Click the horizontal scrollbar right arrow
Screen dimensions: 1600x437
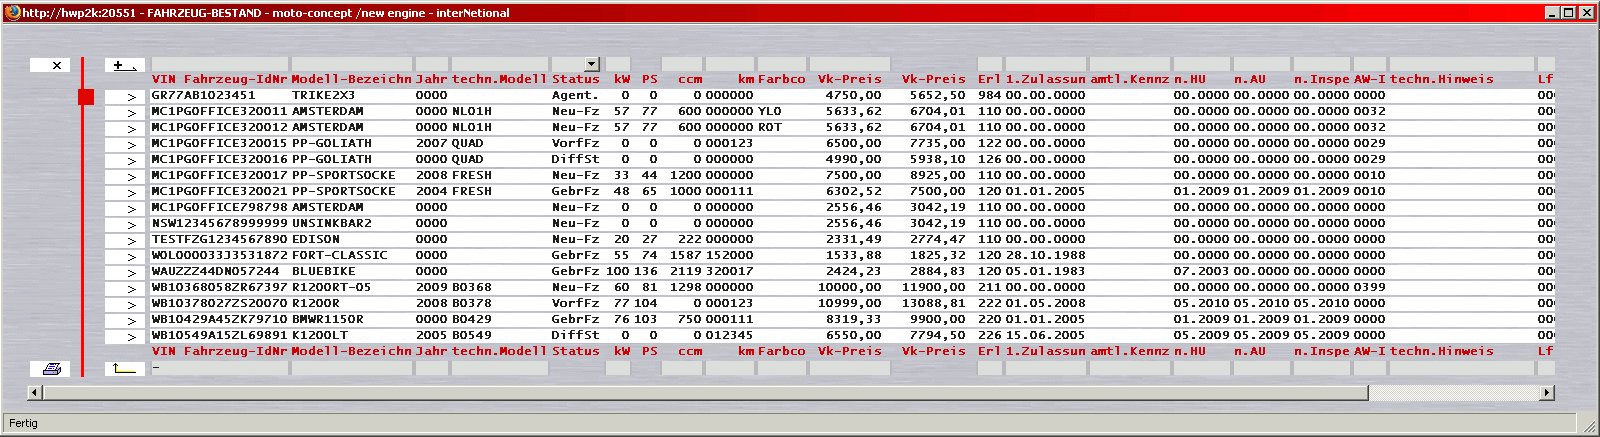[x=1547, y=393]
